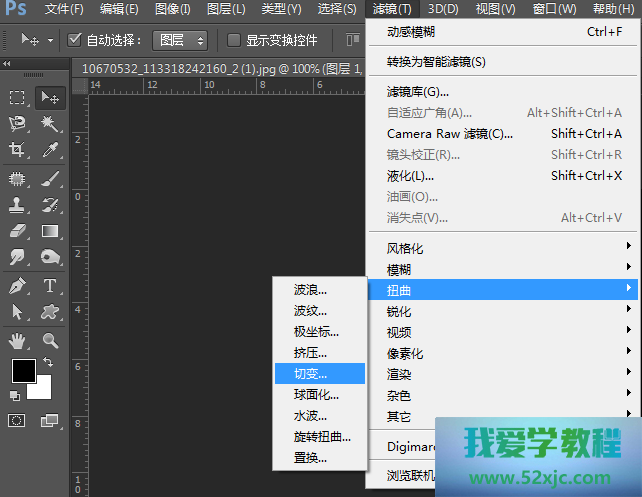Choose the Zoom tool
Image resolution: width=642 pixels, height=497 pixels.
pyautogui.click(x=50, y=340)
